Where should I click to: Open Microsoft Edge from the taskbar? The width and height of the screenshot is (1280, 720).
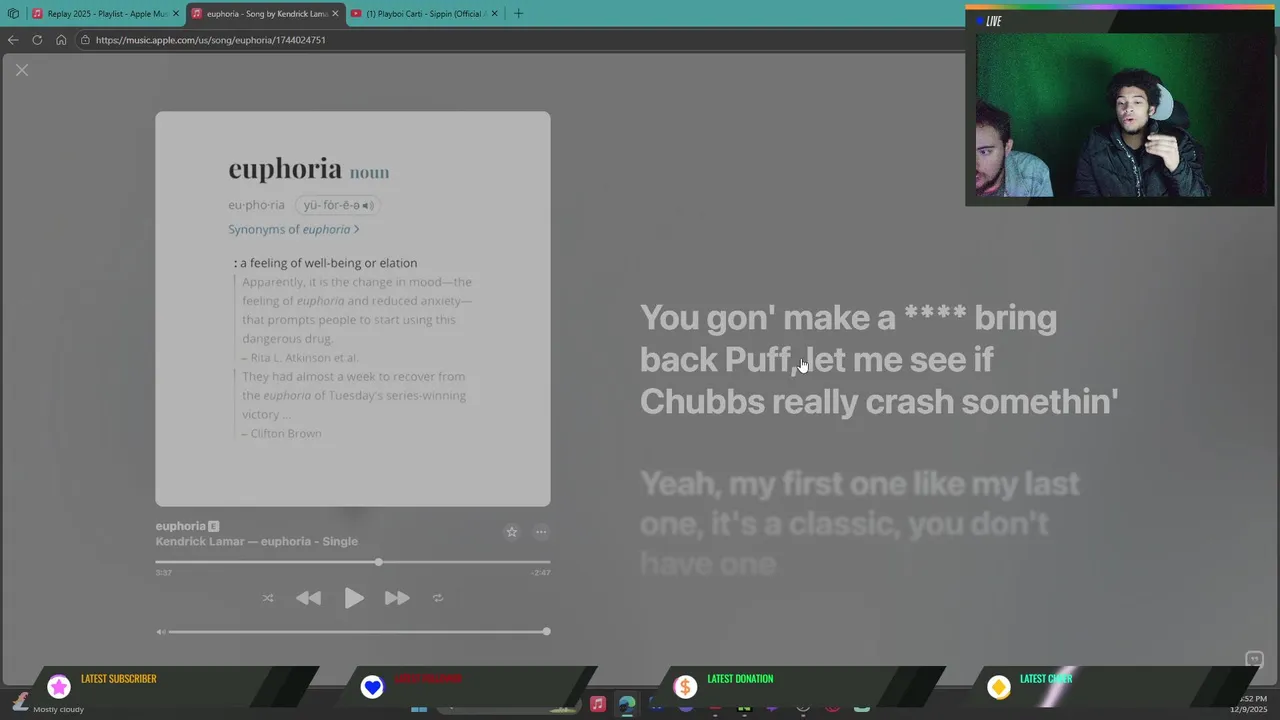pyautogui.click(x=627, y=704)
